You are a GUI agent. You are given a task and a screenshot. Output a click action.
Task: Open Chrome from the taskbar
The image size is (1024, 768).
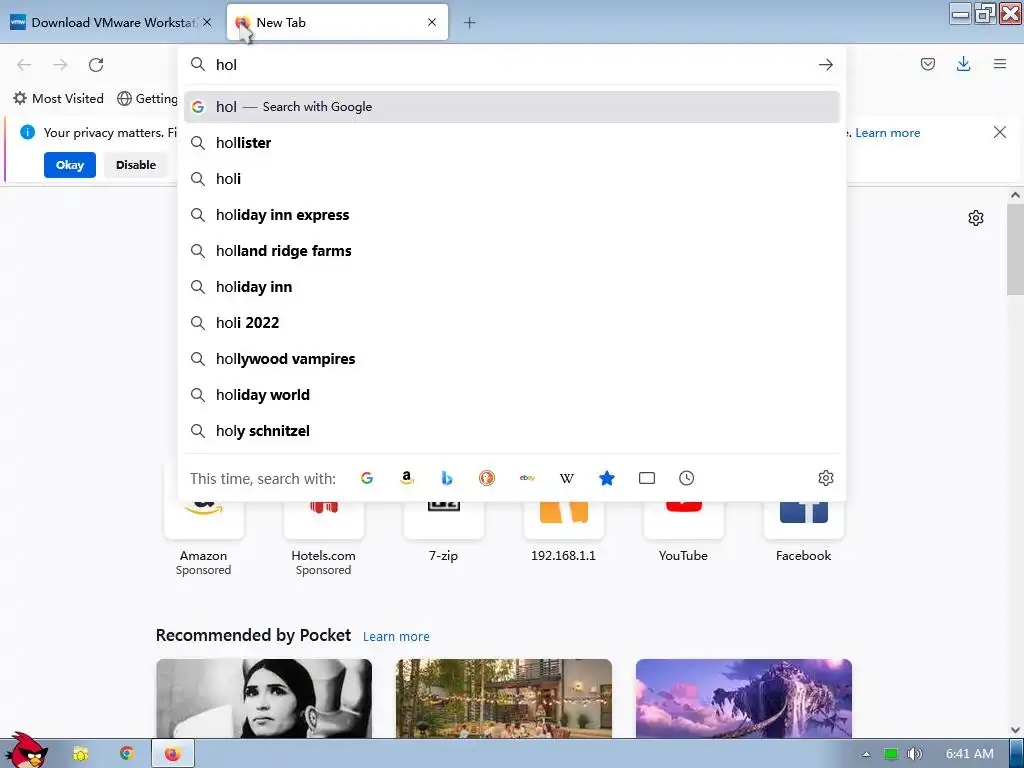click(x=127, y=754)
